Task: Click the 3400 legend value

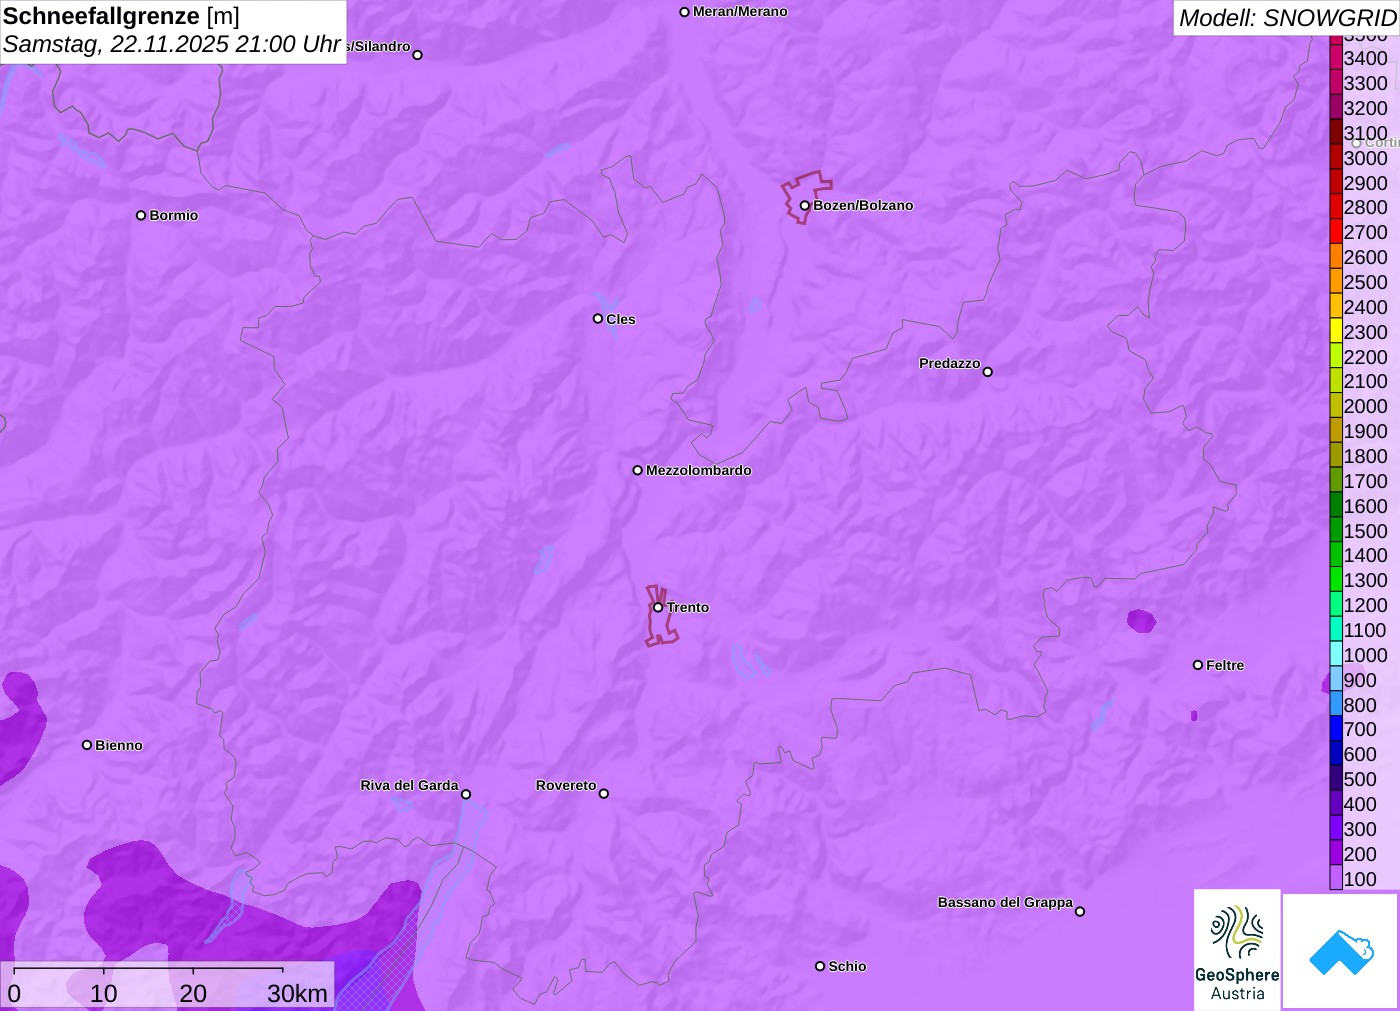Action: tap(1365, 58)
